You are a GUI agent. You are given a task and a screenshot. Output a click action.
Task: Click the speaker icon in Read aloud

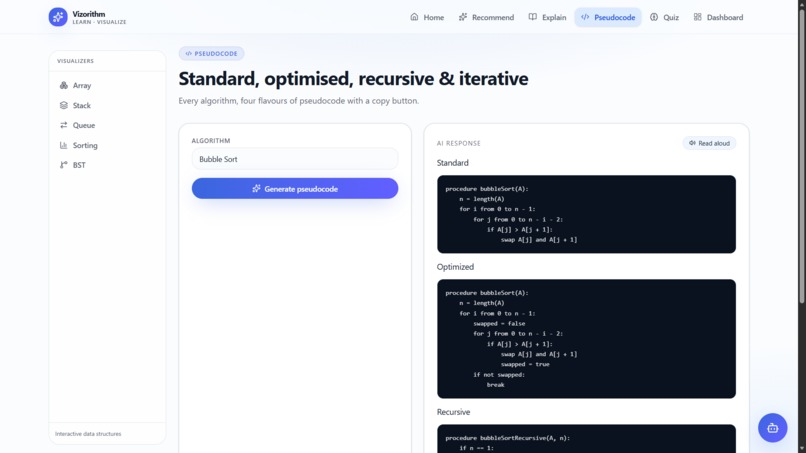[692, 143]
